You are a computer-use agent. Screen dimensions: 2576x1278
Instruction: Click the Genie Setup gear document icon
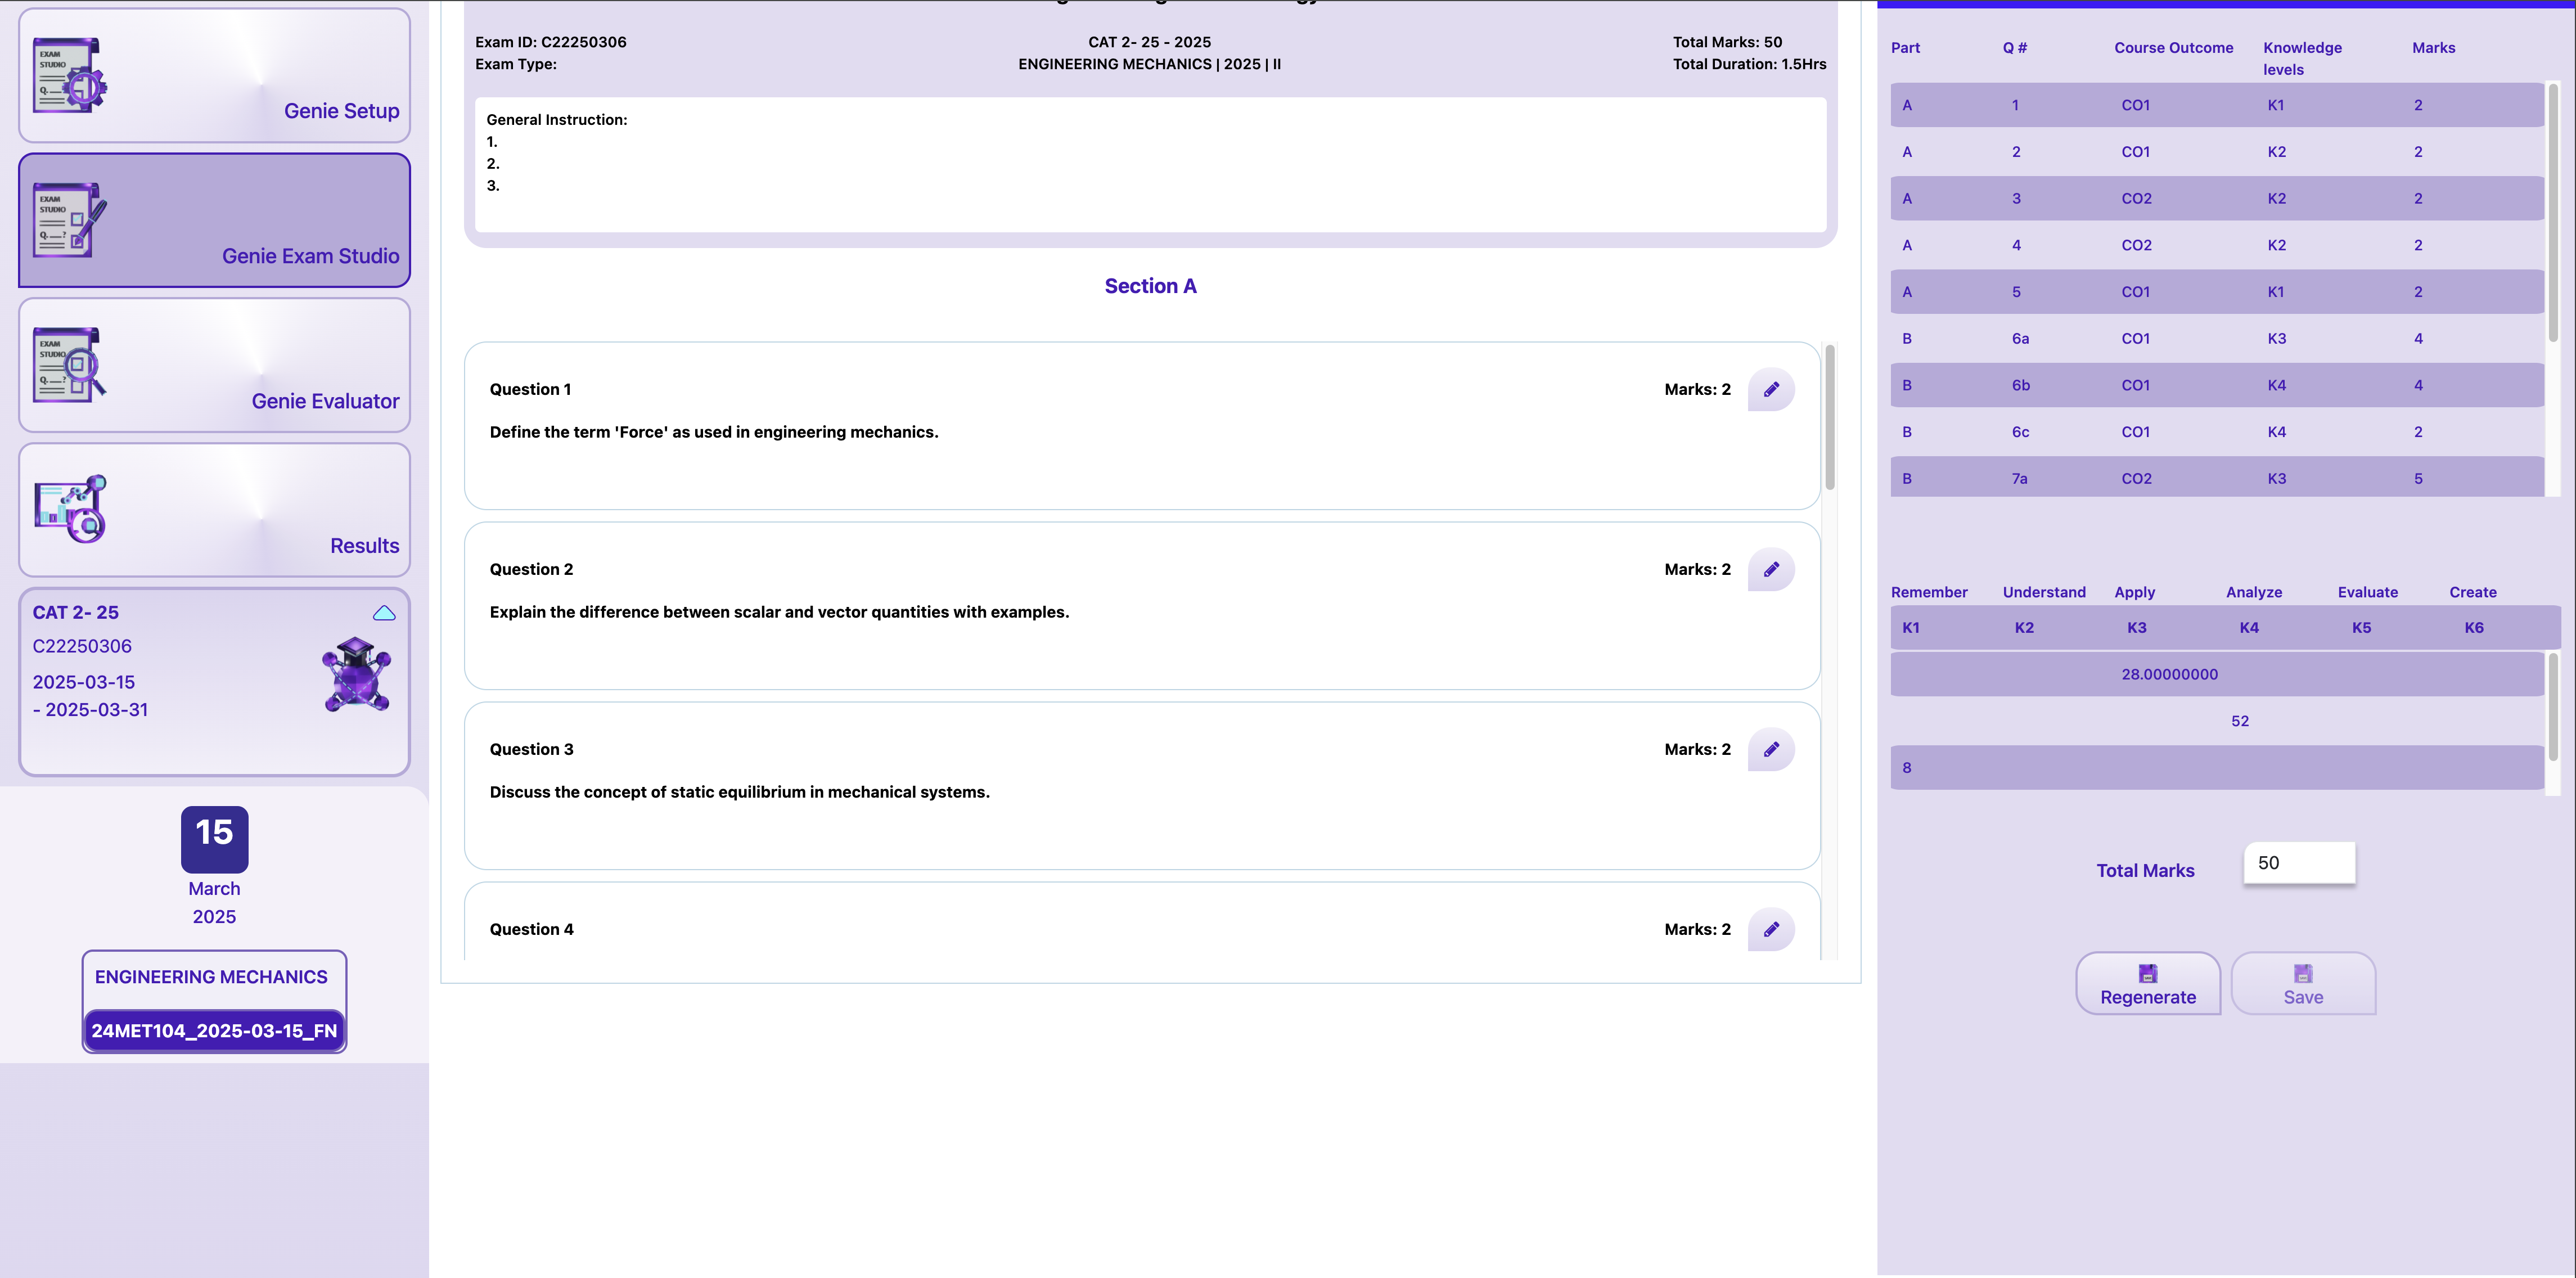point(69,76)
